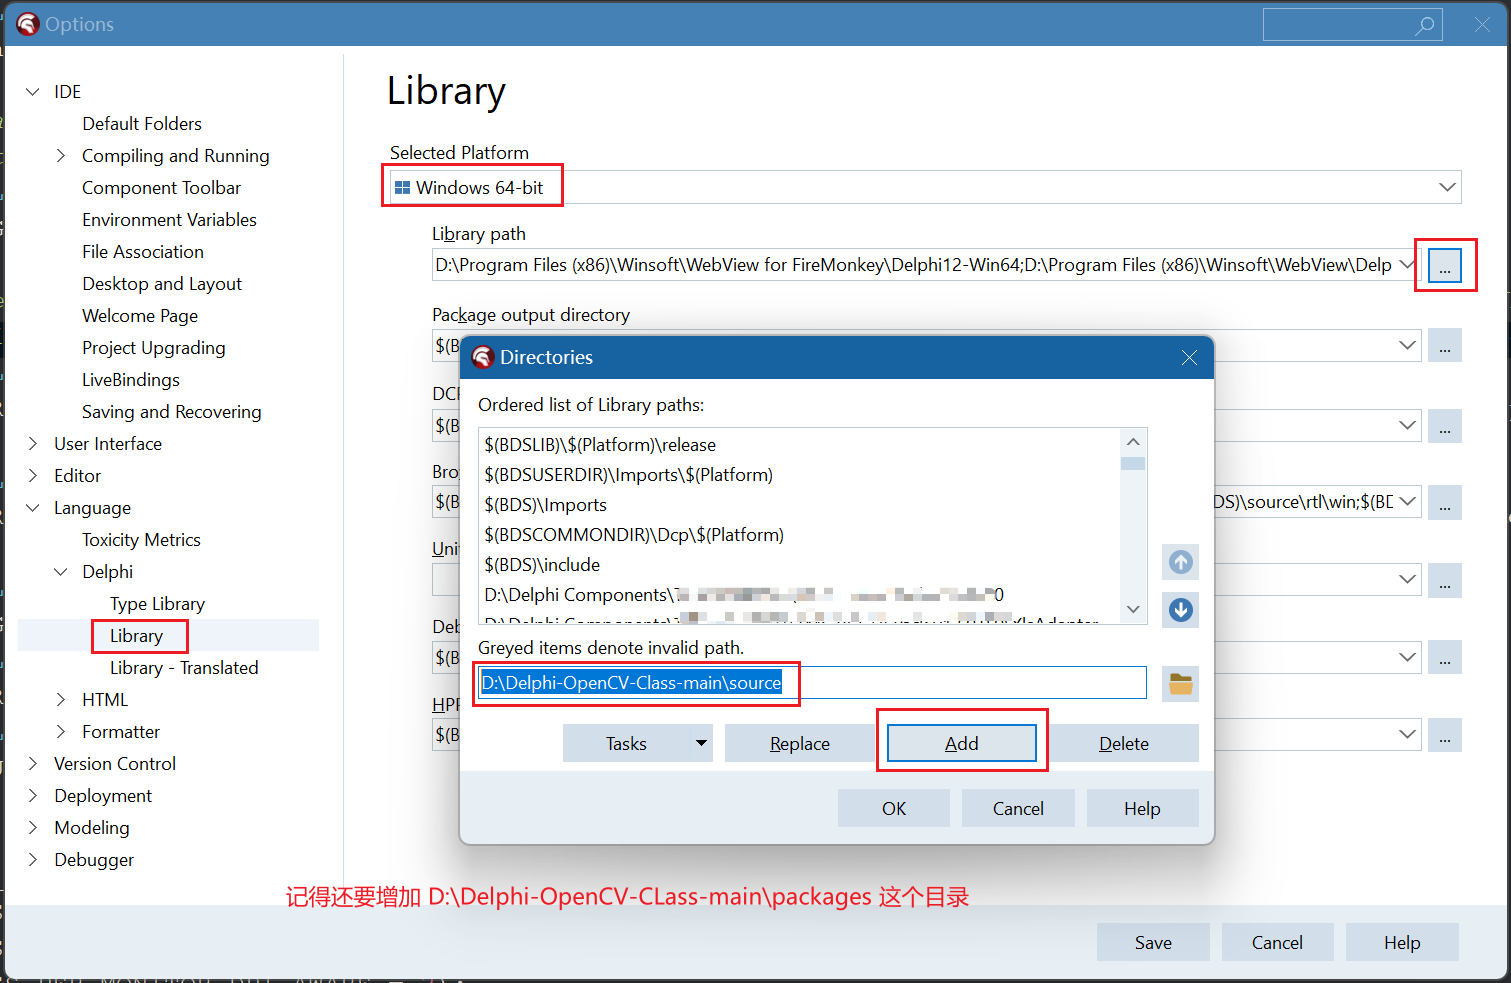Image resolution: width=1511 pixels, height=983 pixels.
Task: Expand Editor tree node
Action: [x=33, y=476]
